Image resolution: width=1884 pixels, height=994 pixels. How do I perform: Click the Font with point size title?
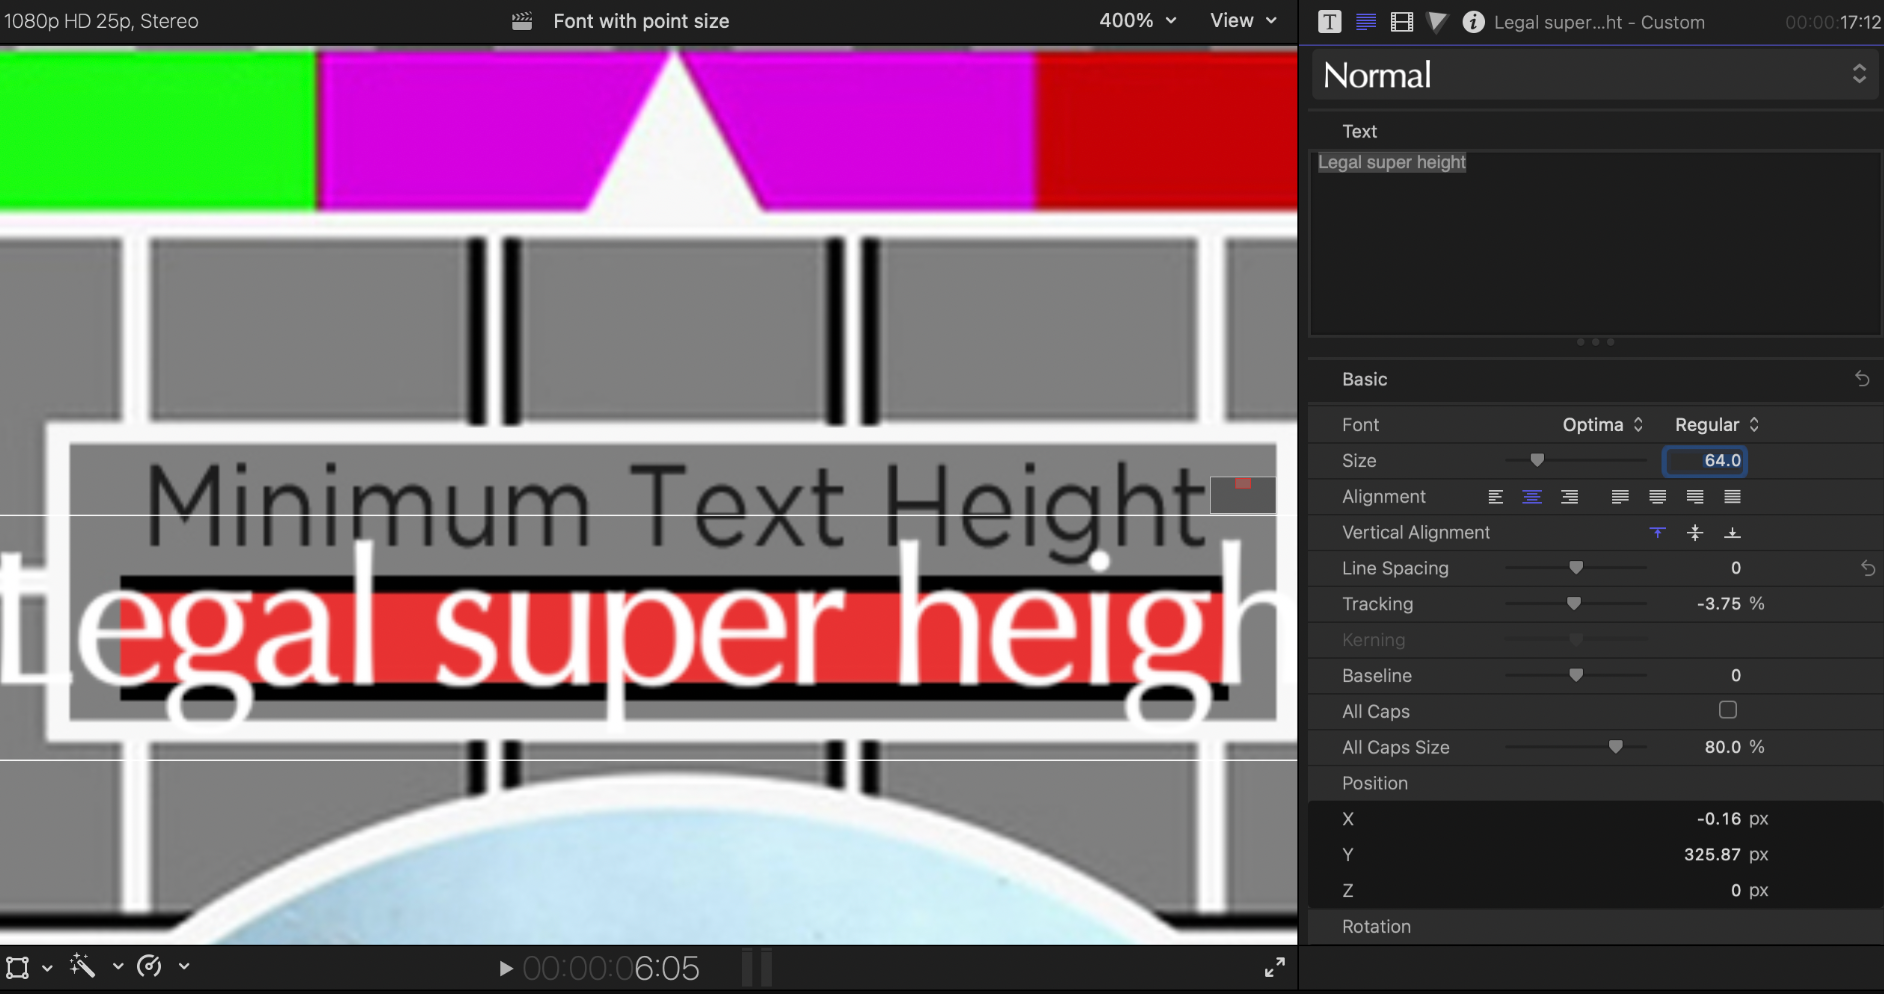coord(641,21)
